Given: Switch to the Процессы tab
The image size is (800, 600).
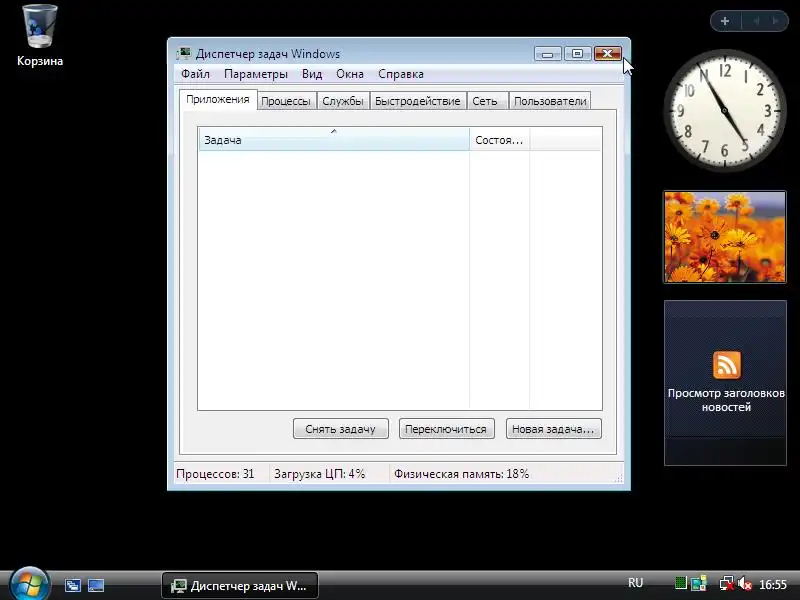Looking at the screenshot, I should [x=286, y=101].
